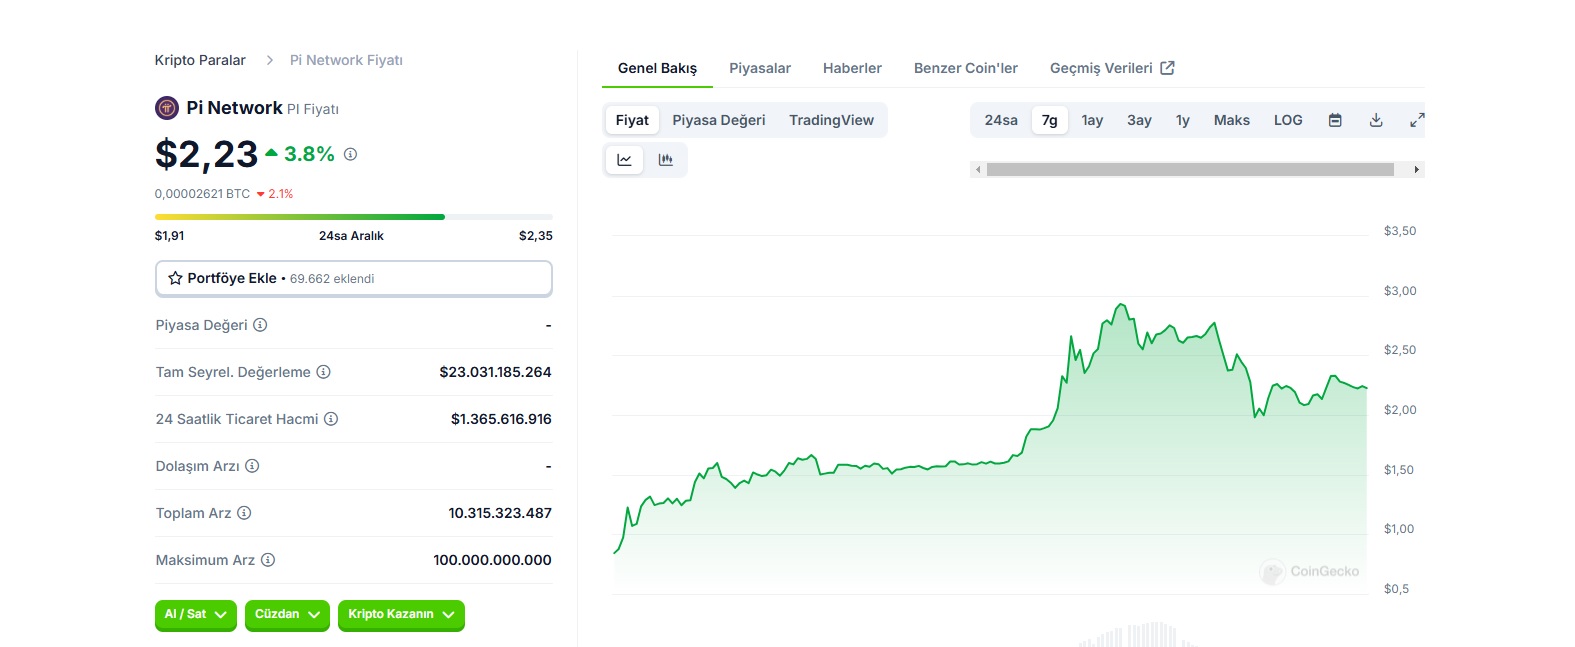Click the $2,35 24h high value

tap(536, 236)
